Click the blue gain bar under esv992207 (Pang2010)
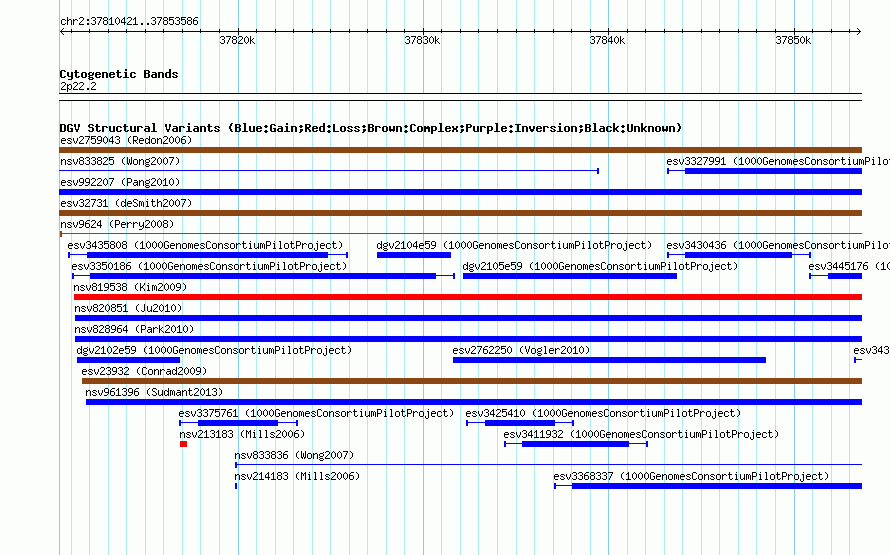Image resolution: width=890 pixels, height=555 pixels. point(460,192)
